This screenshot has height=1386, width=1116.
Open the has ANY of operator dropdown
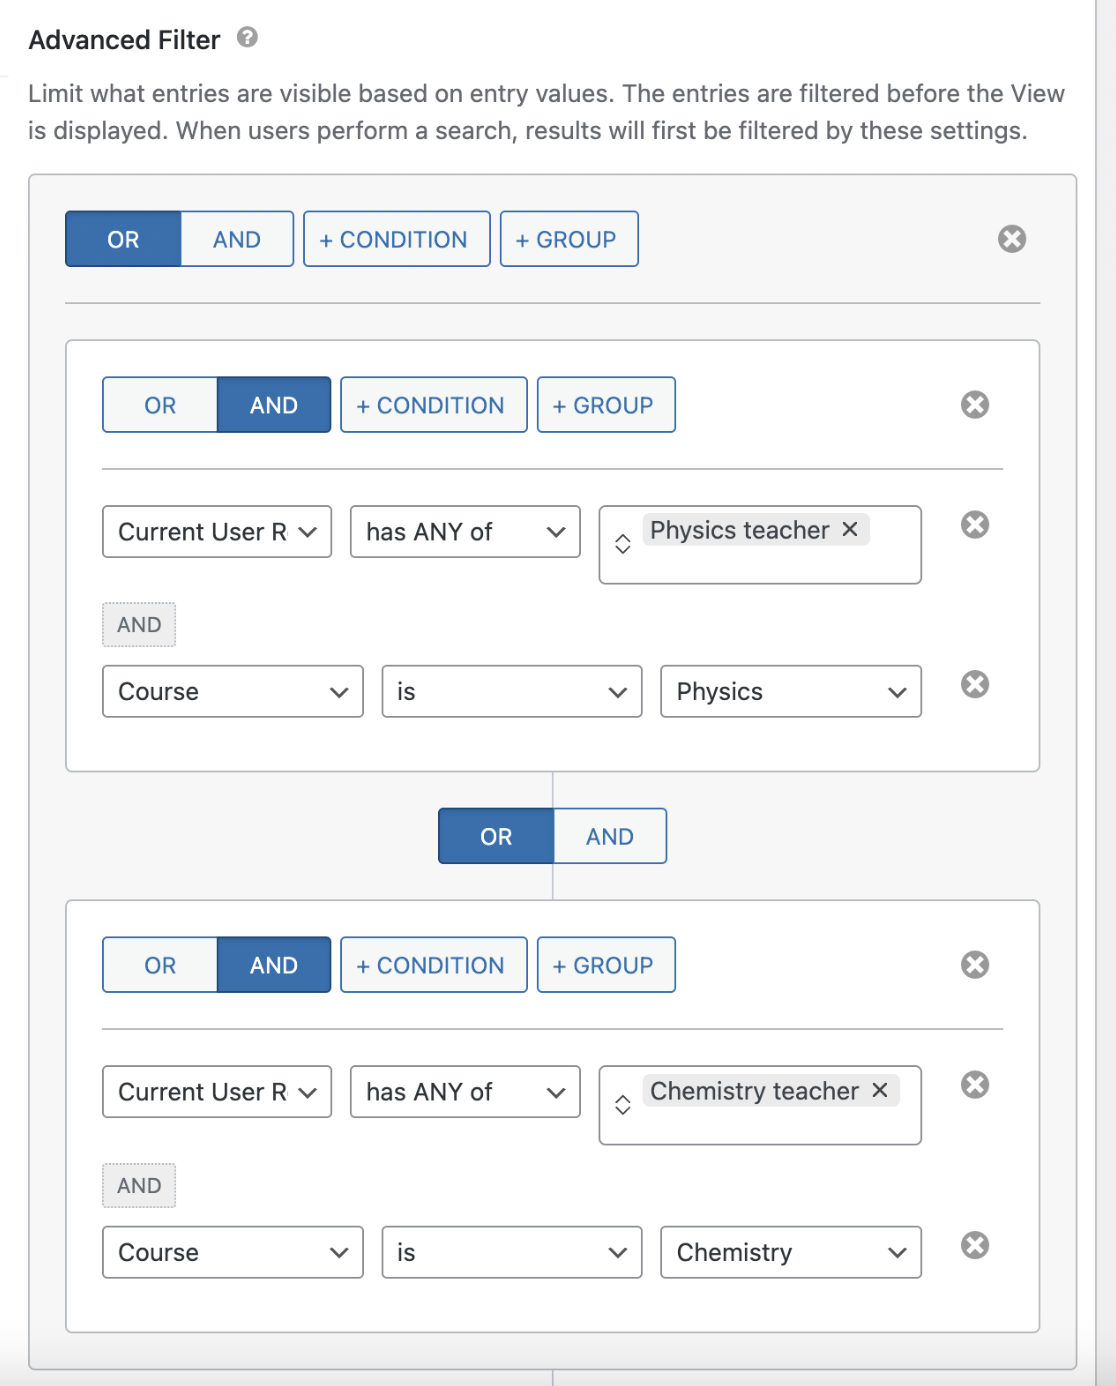coord(465,531)
